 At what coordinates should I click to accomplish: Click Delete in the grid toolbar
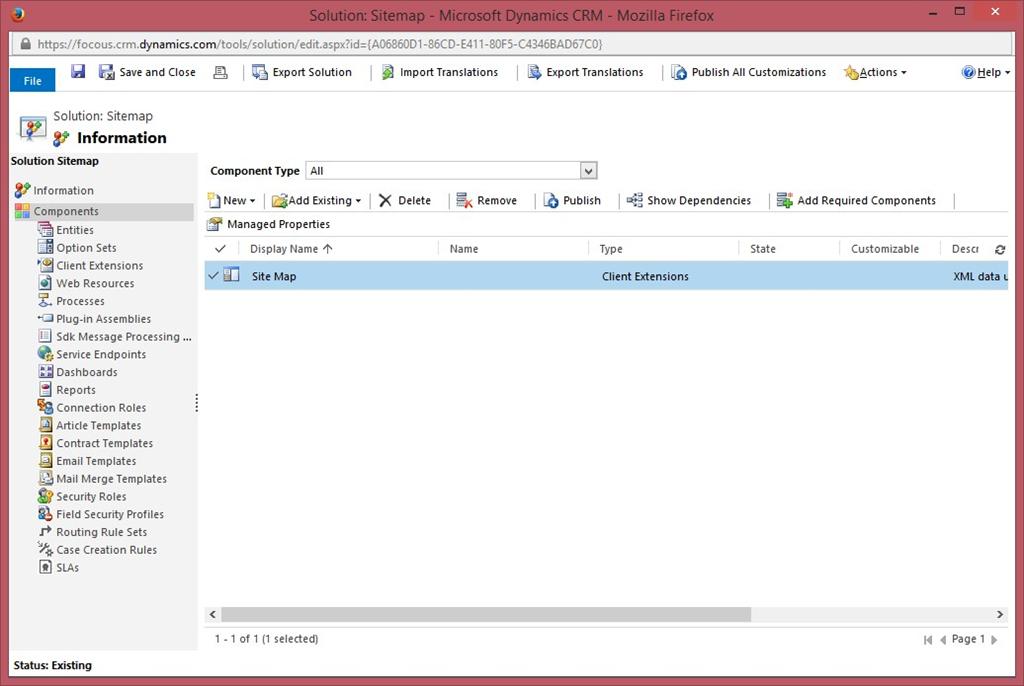[405, 201]
